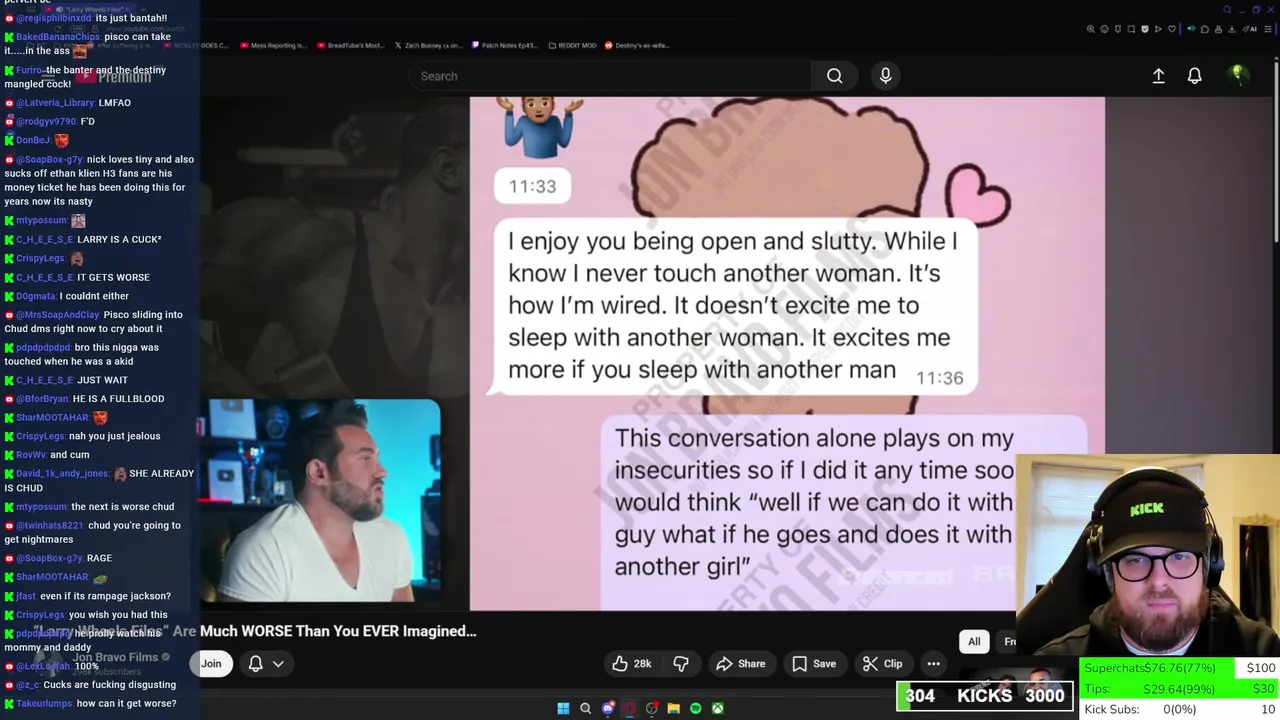Click chat username '@Latveria_Library'
This screenshot has height=720, width=1280.
pos(55,103)
